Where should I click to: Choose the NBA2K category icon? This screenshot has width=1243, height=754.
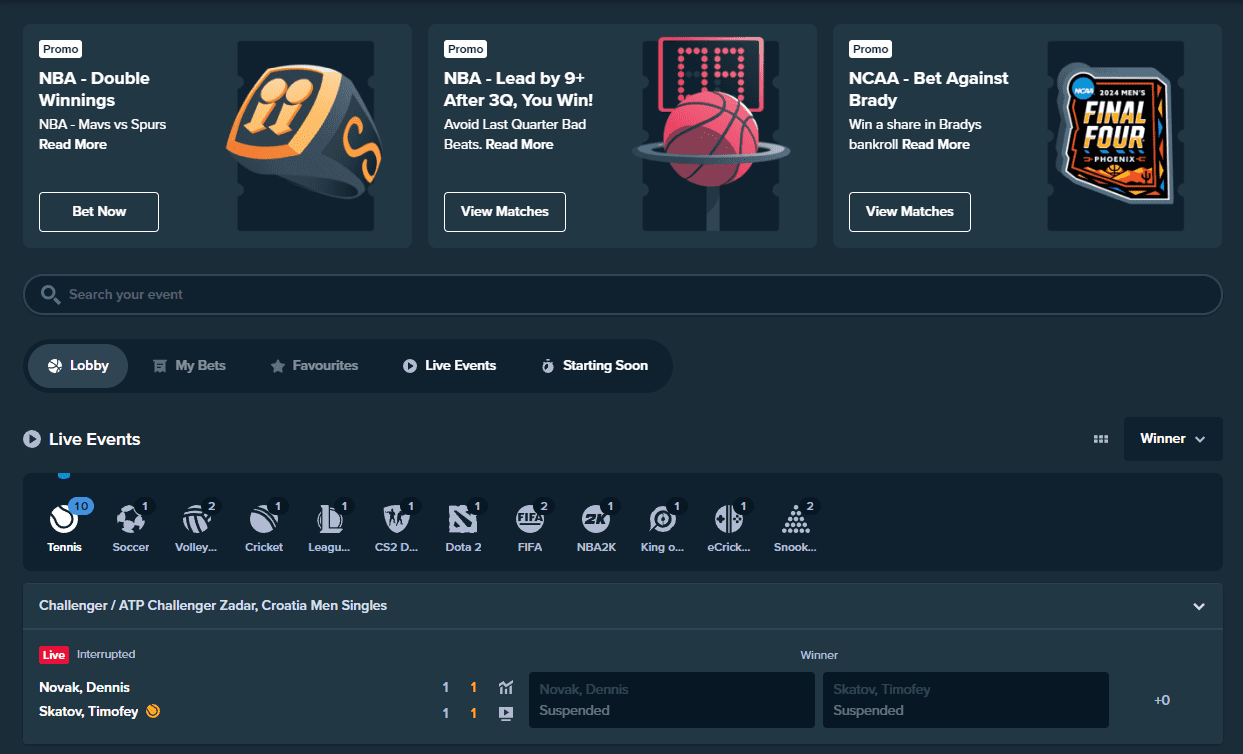coord(596,519)
